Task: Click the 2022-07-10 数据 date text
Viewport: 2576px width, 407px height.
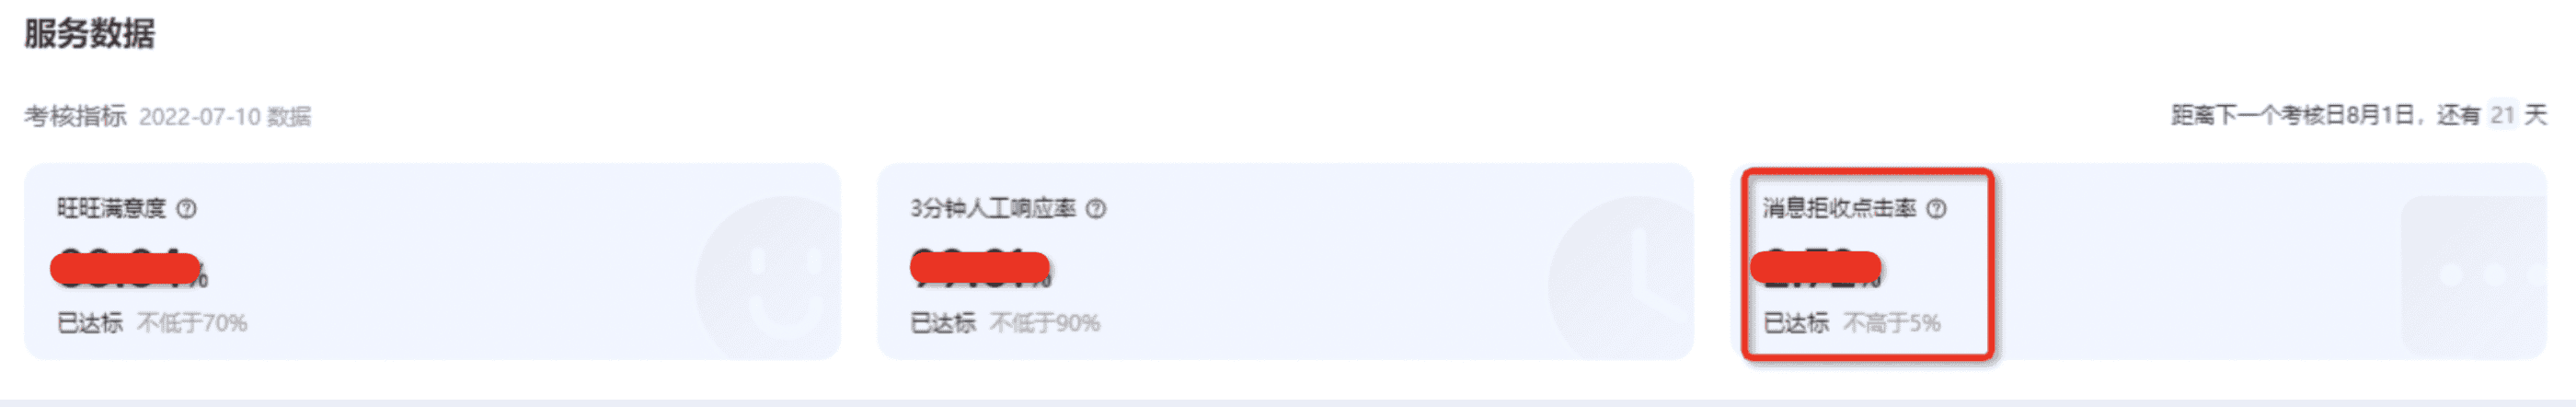Action: [225, 117]
